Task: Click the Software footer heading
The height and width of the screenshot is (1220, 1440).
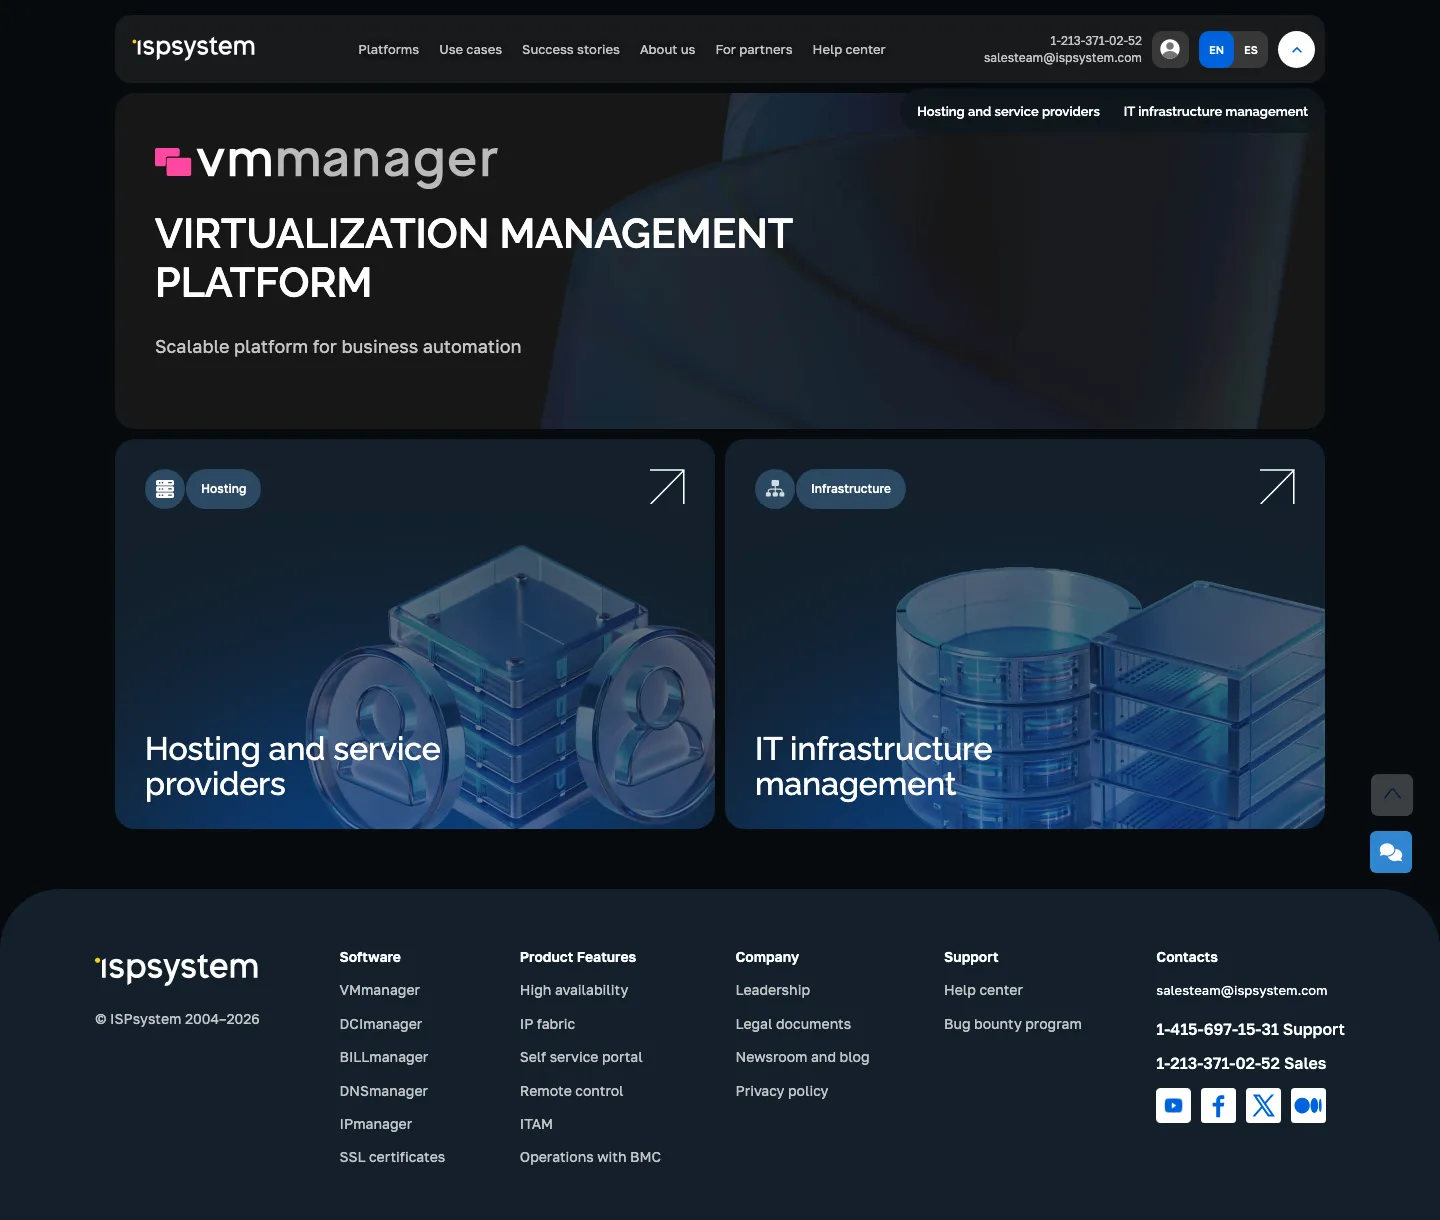Action: (370, 957)
